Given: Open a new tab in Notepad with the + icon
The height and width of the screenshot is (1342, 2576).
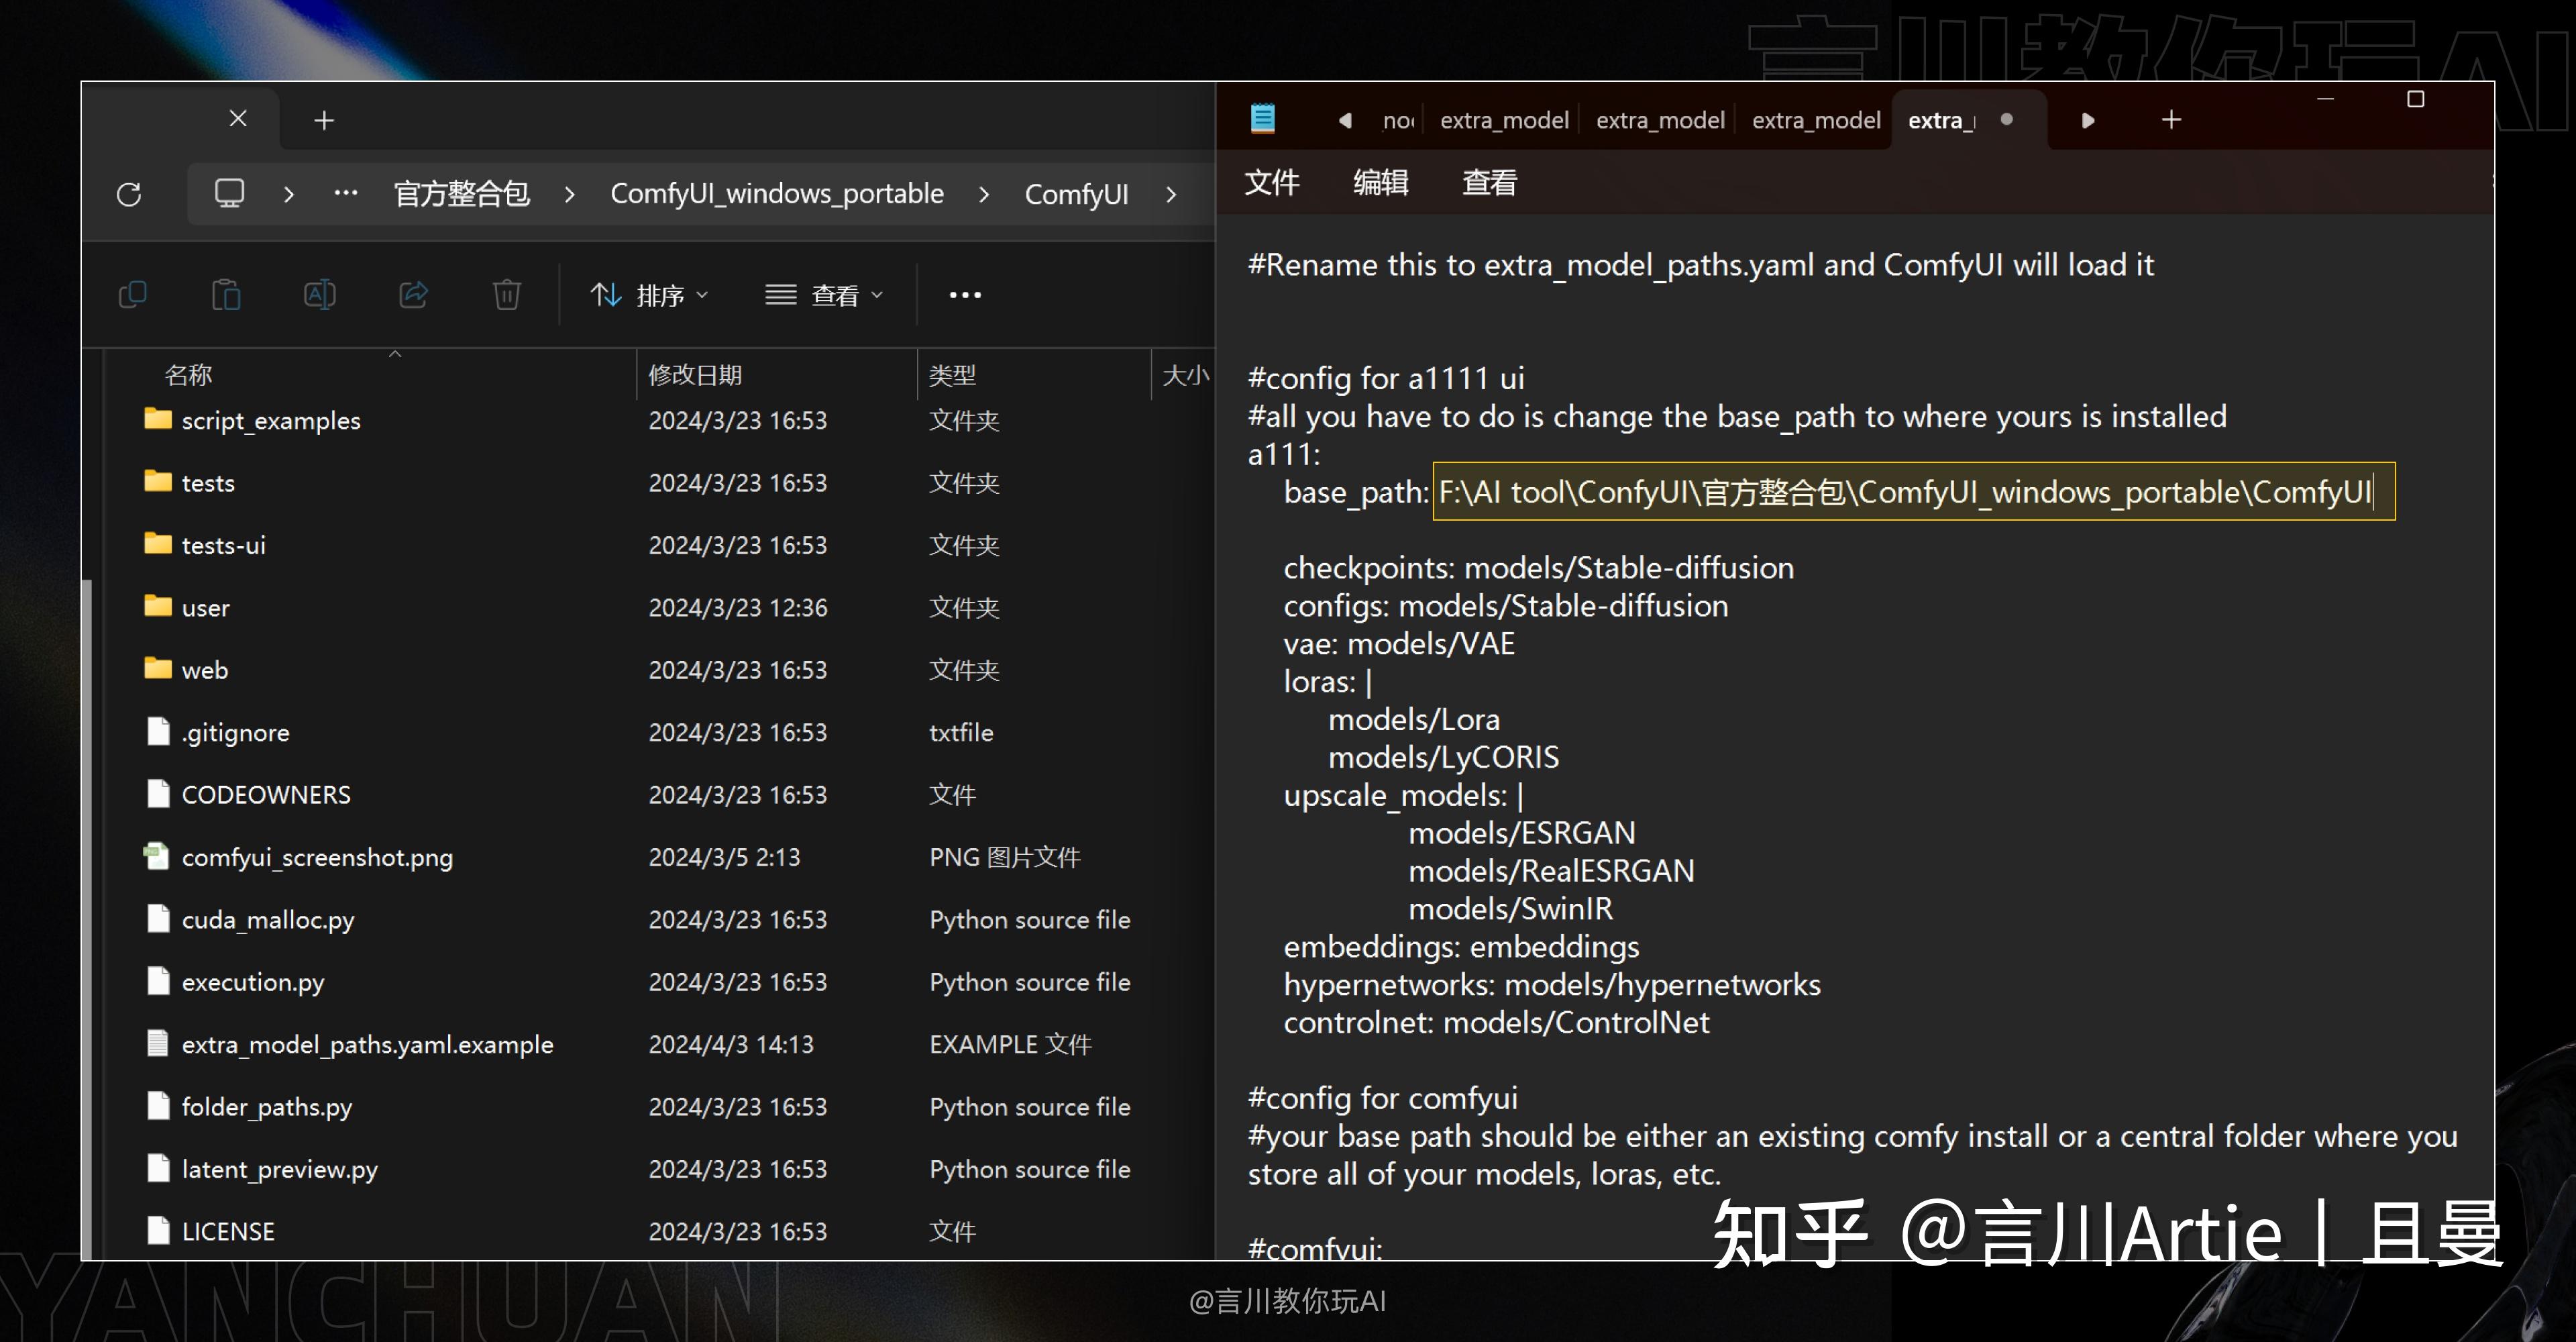Looking at the screenshot, I should (x=2170, y=119).
